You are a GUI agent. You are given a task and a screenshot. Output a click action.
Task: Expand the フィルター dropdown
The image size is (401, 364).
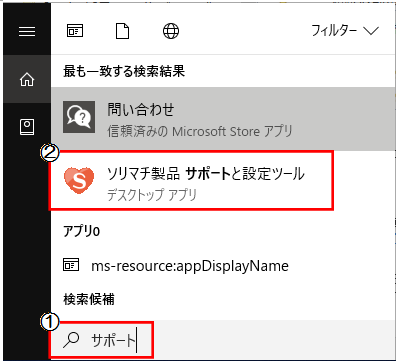(345, 31)
